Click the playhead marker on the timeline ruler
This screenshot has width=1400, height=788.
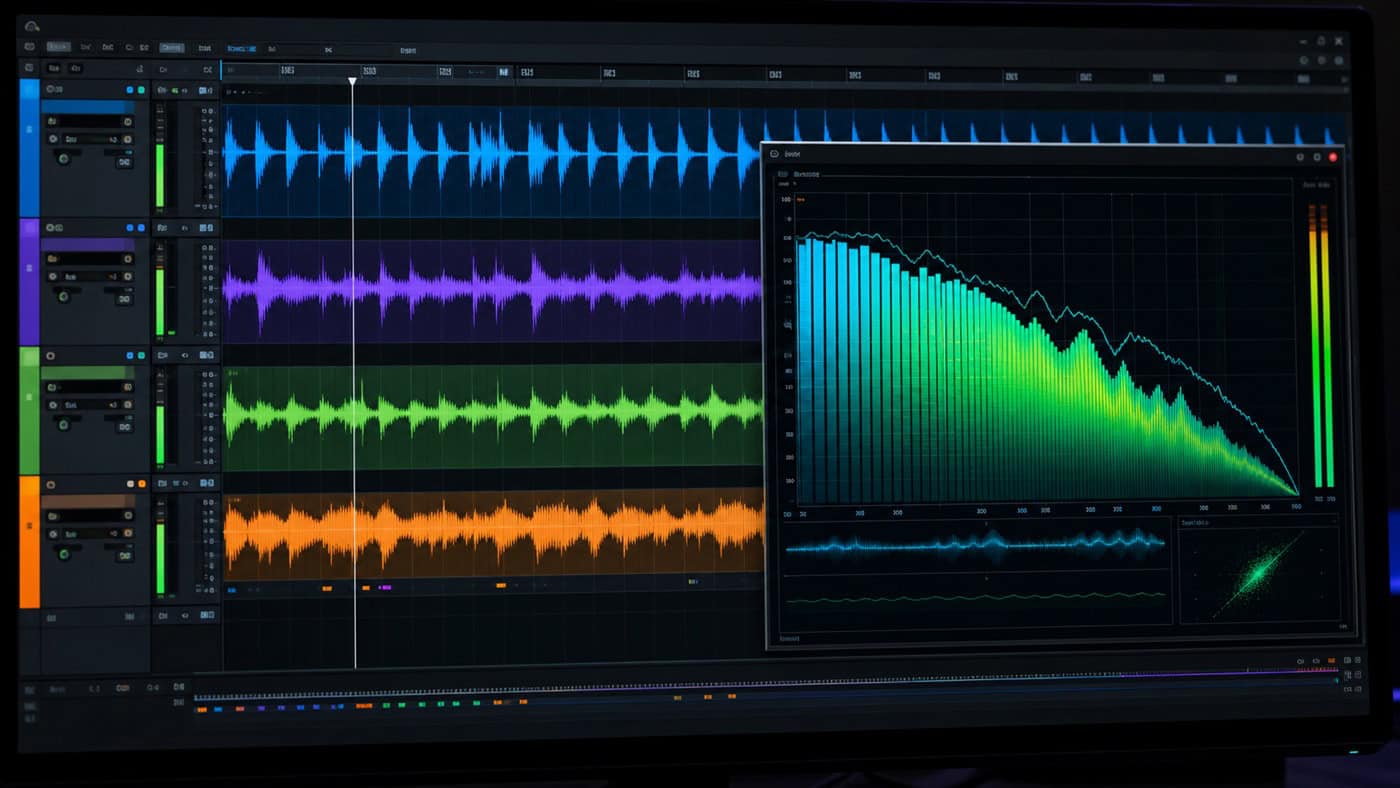[352, 80]
